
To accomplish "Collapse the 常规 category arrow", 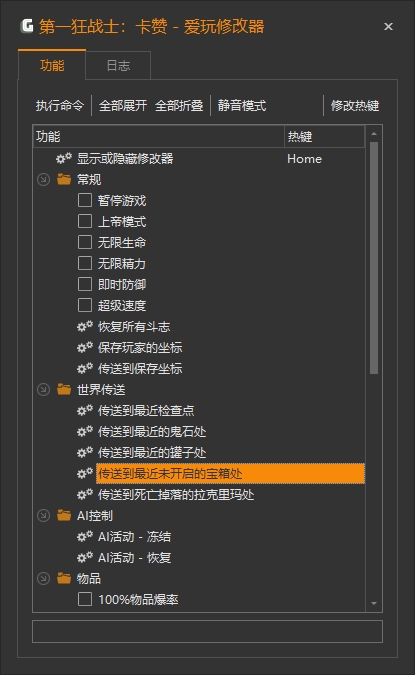I will [x=43, y=179].
